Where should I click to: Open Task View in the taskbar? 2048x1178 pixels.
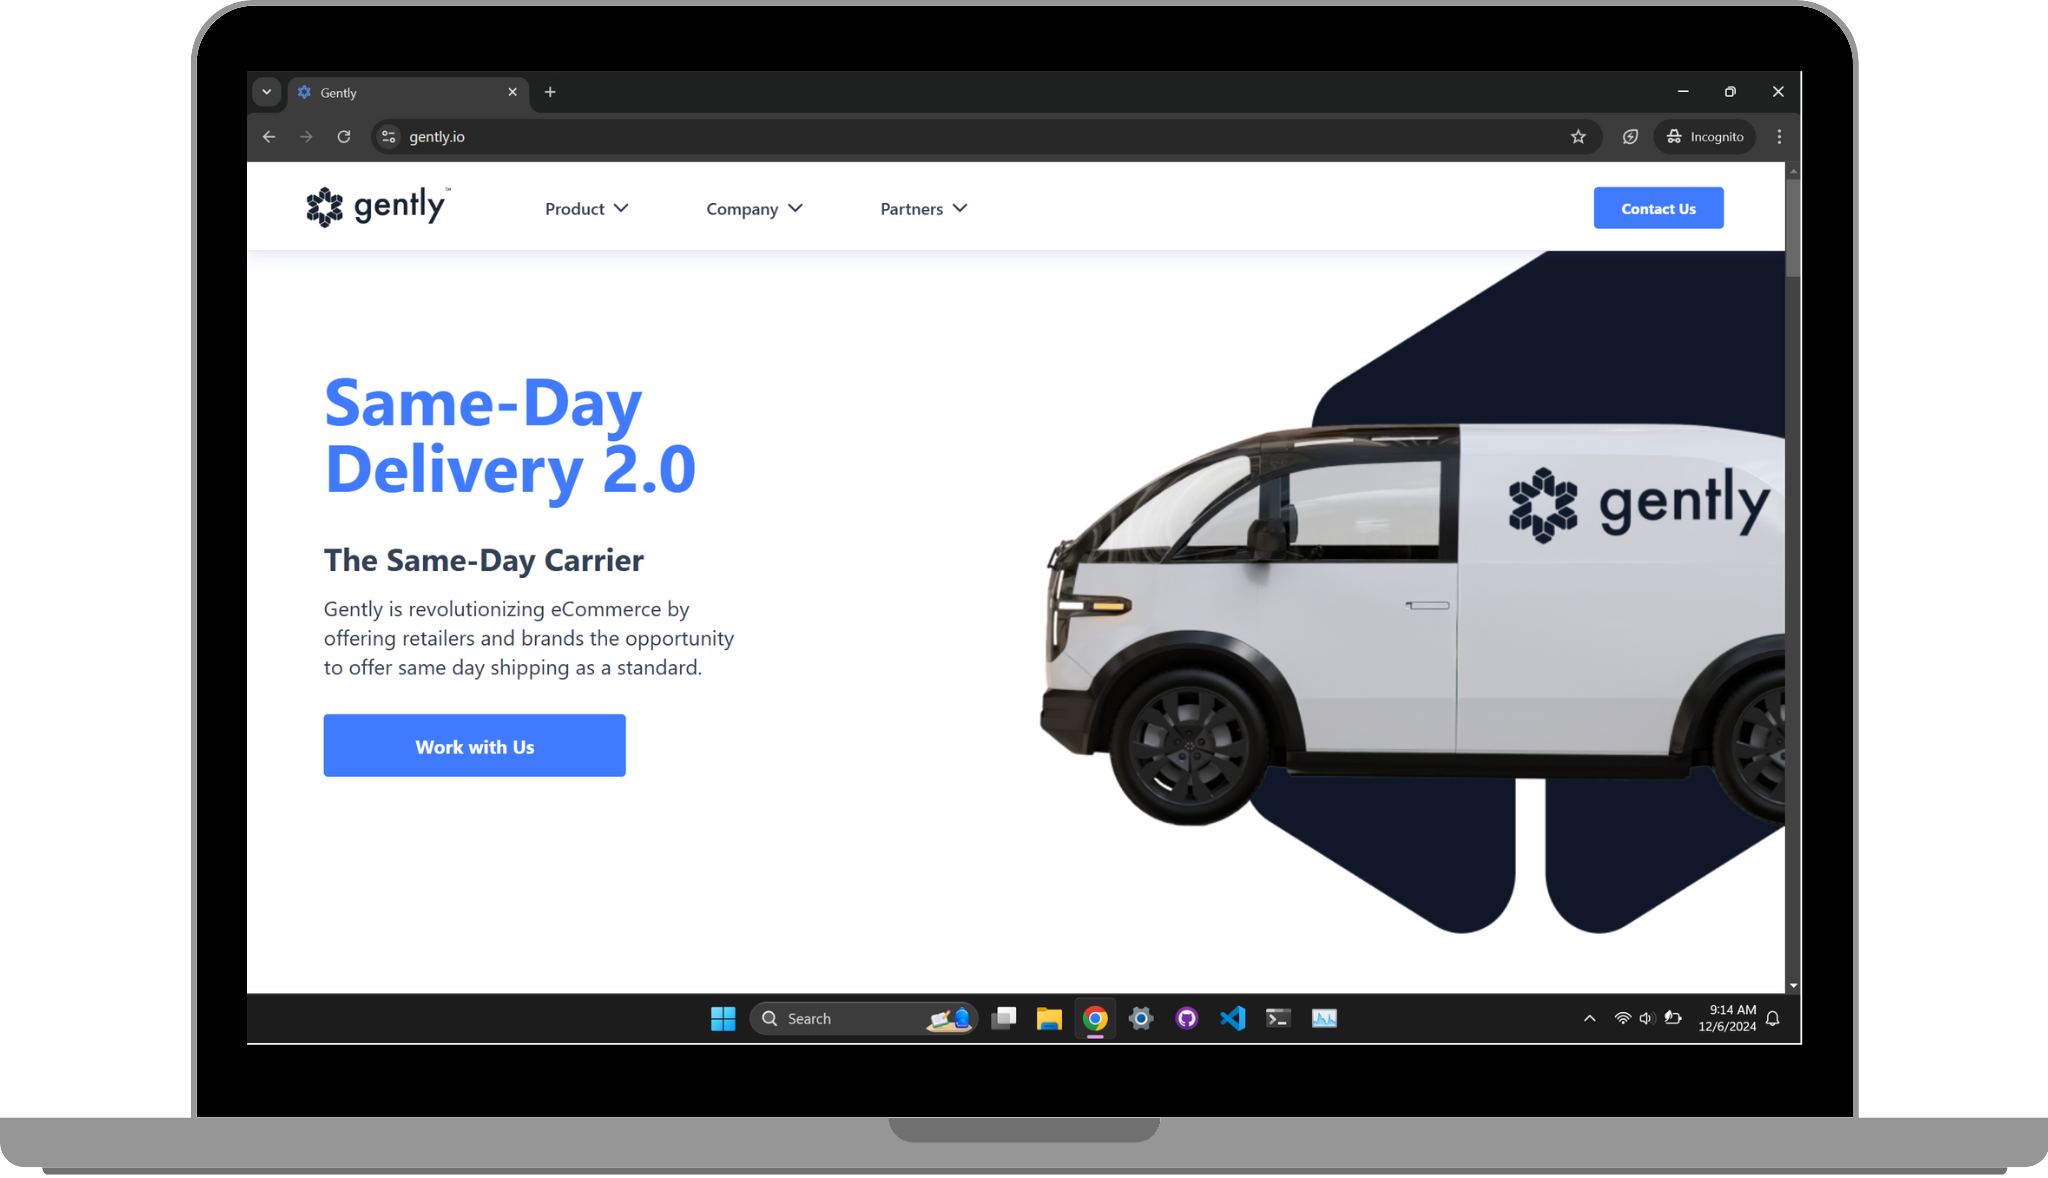[1003, 1019]
